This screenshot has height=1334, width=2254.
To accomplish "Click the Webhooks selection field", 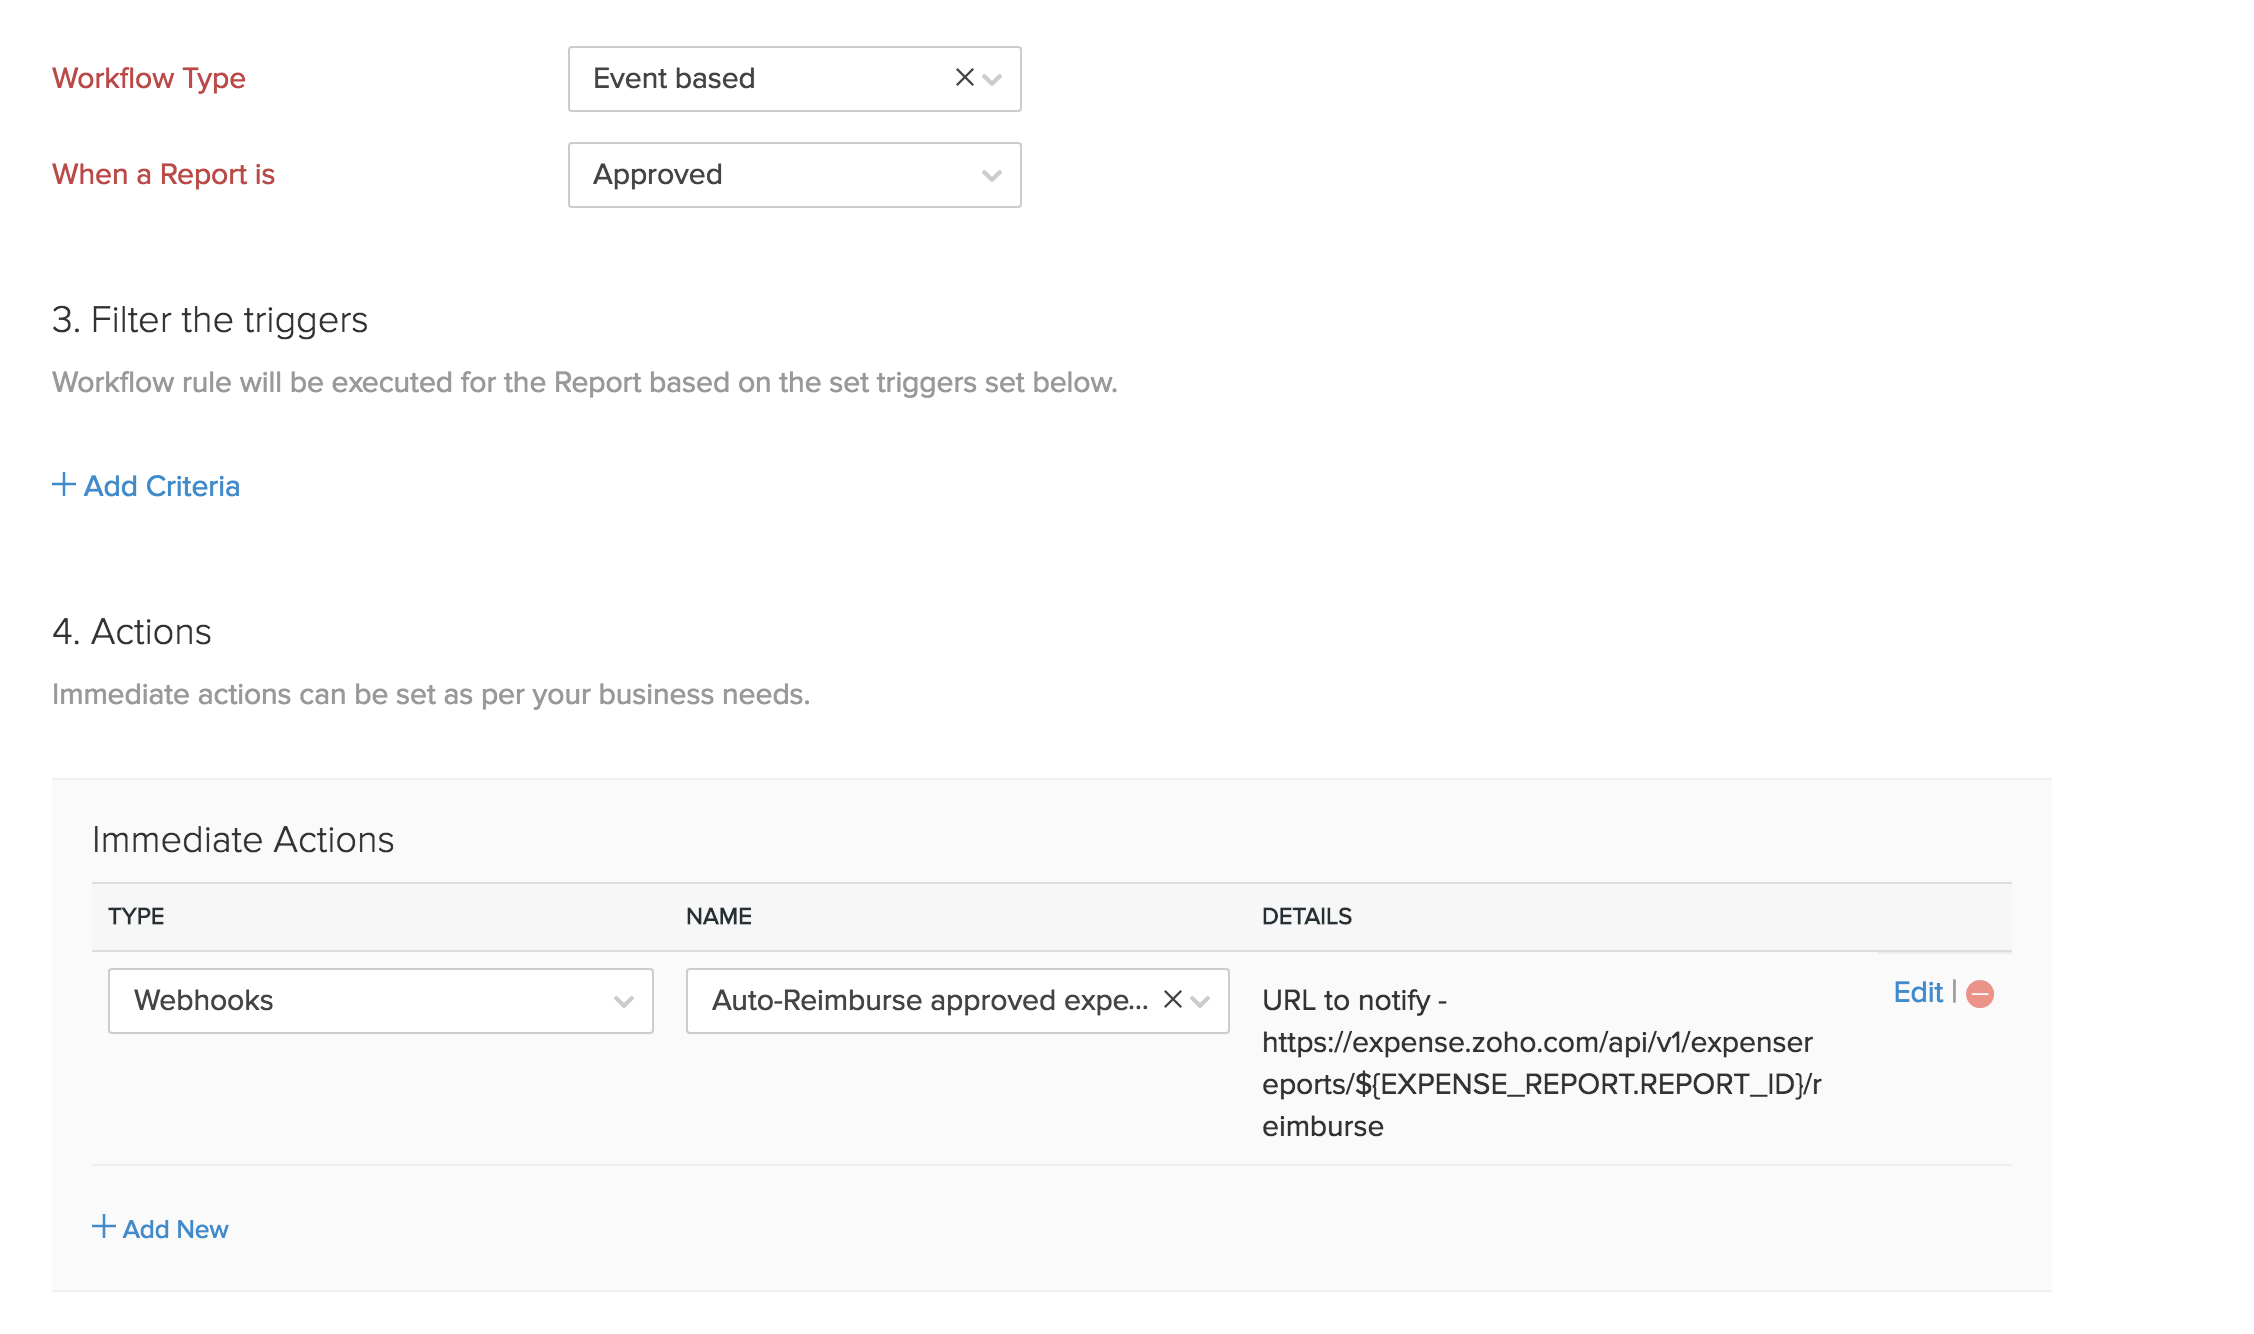I will [x=380, y=1000].
